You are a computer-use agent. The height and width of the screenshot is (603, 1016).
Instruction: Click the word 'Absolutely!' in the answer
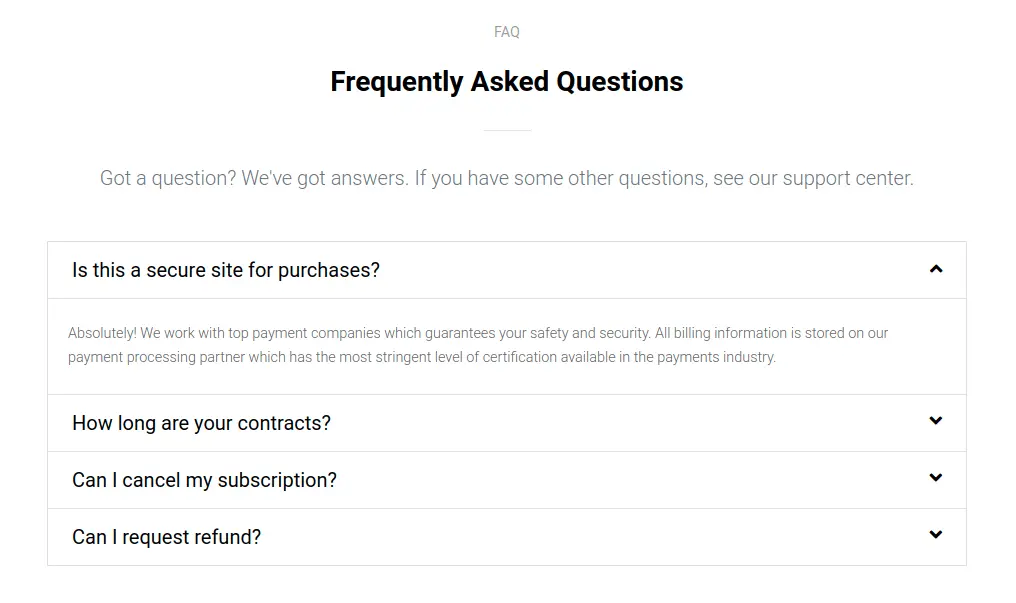point(102,333)
